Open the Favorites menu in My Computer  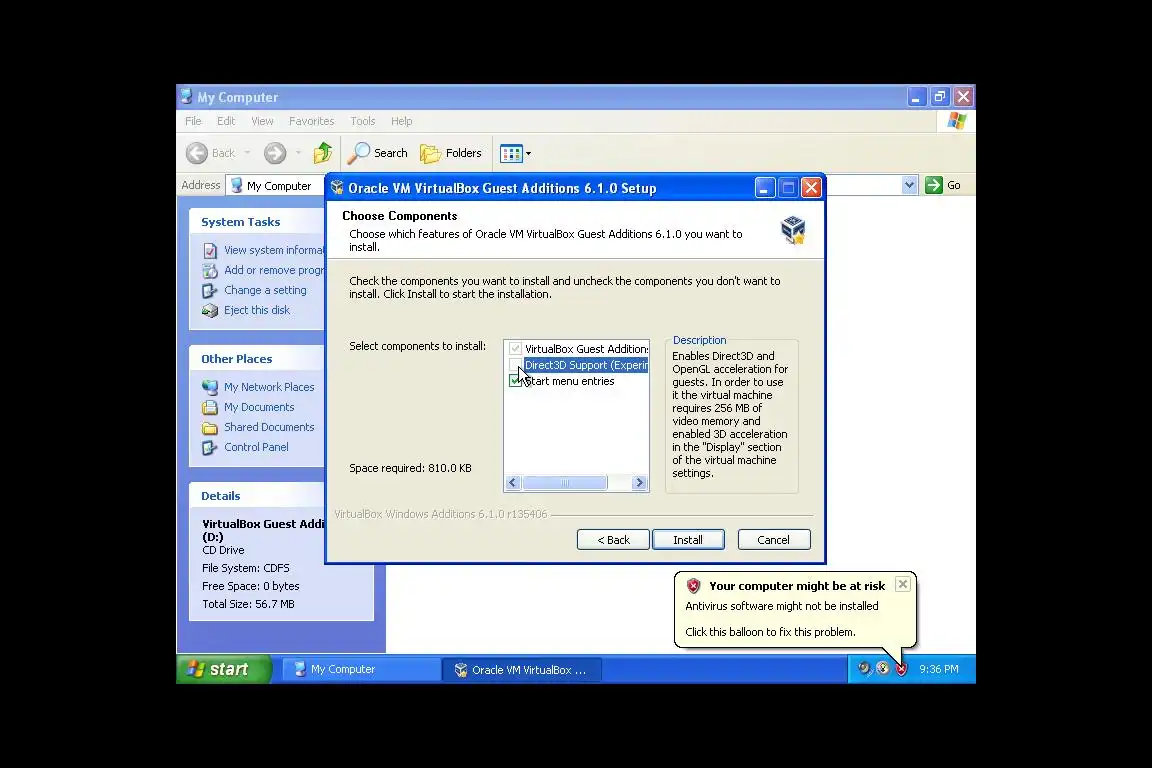pyautogui.click(x=312, y=121)
